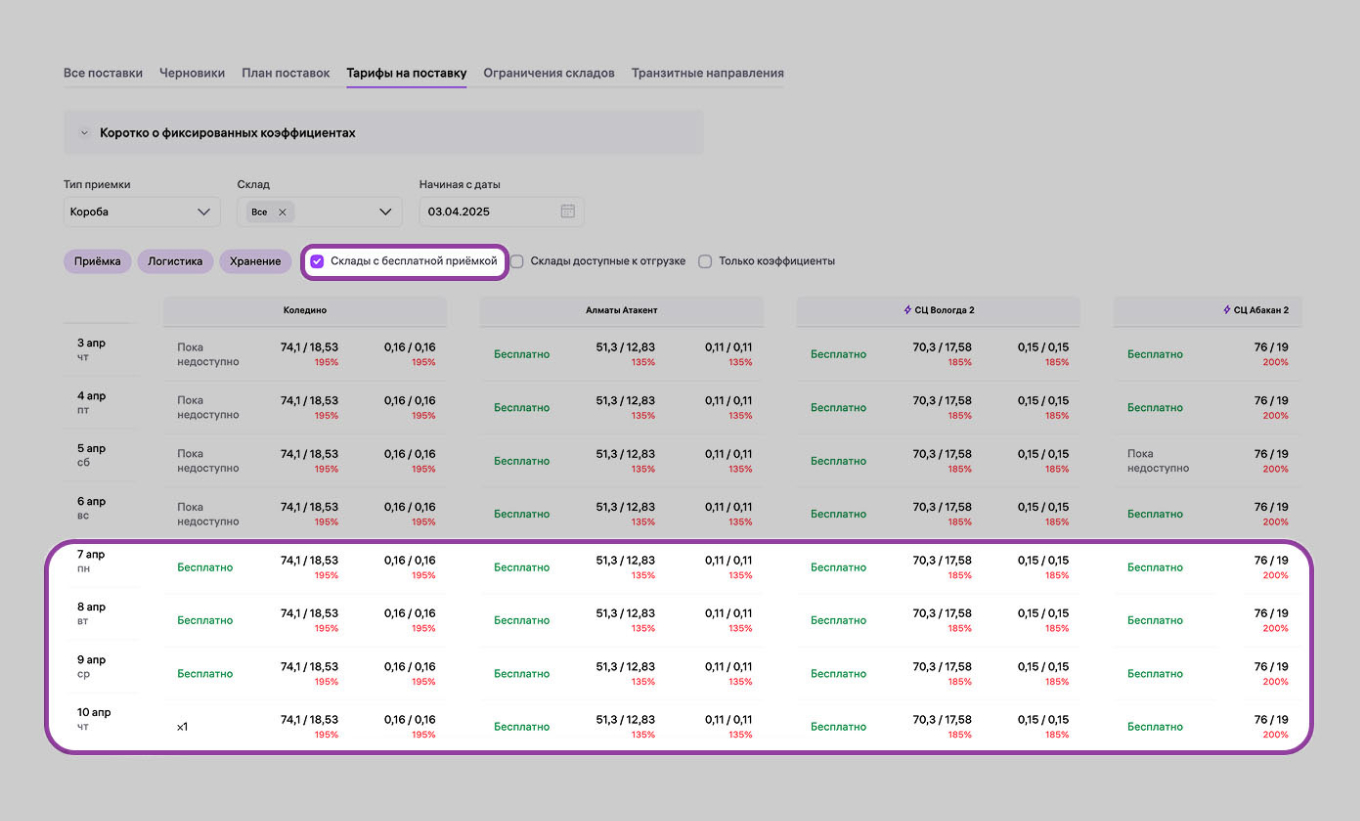Select the '8 апр вт' date row

click(x=91, y=614)
